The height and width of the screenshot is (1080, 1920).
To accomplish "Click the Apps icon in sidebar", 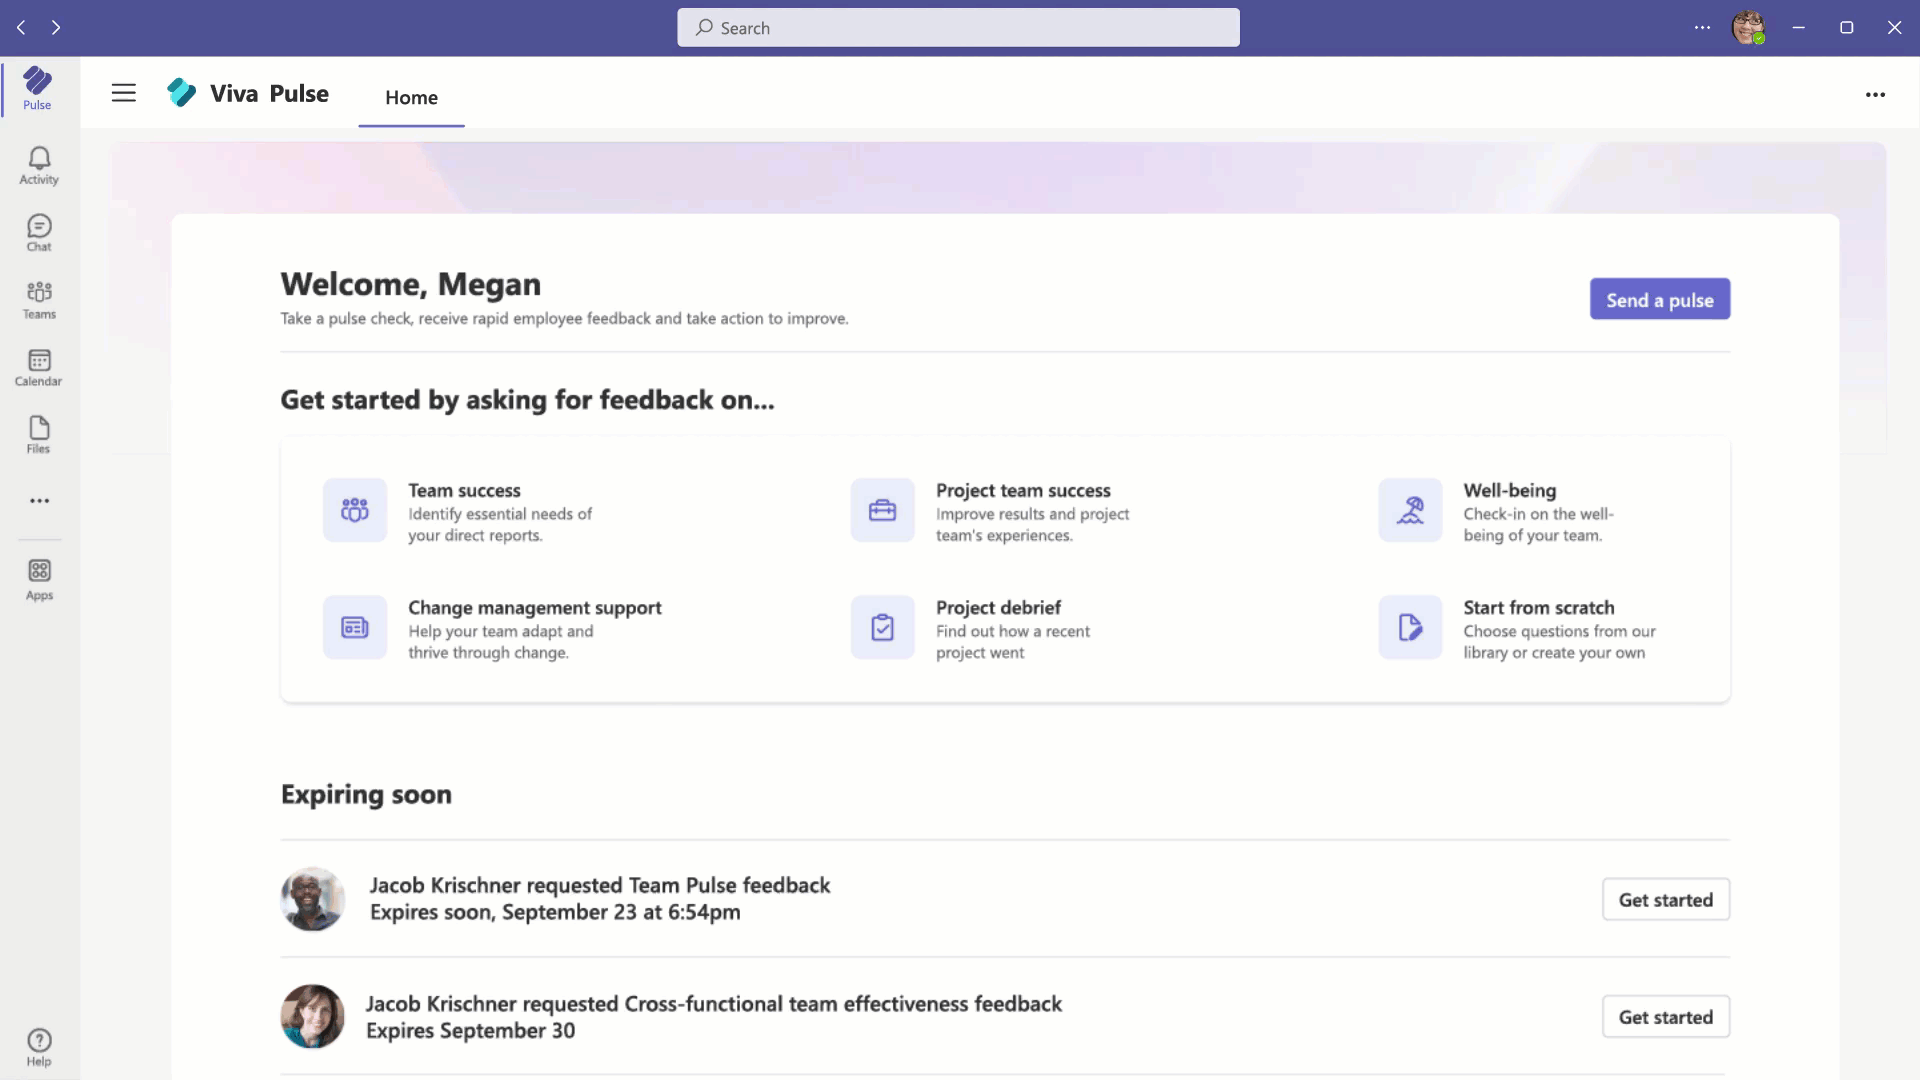I will point(38,580).
